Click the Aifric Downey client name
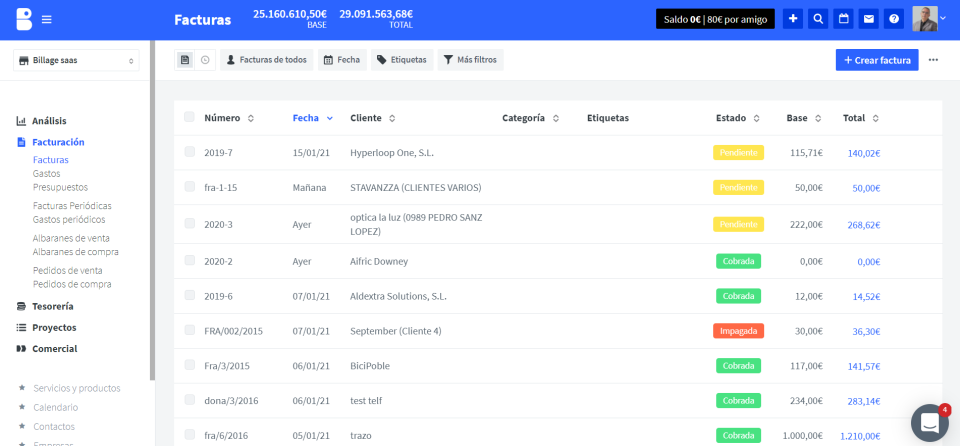This screenshot has height=446, width=960. (x=379, y=262)
